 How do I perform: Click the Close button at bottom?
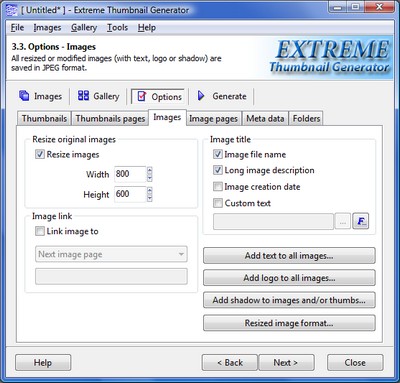355,362
